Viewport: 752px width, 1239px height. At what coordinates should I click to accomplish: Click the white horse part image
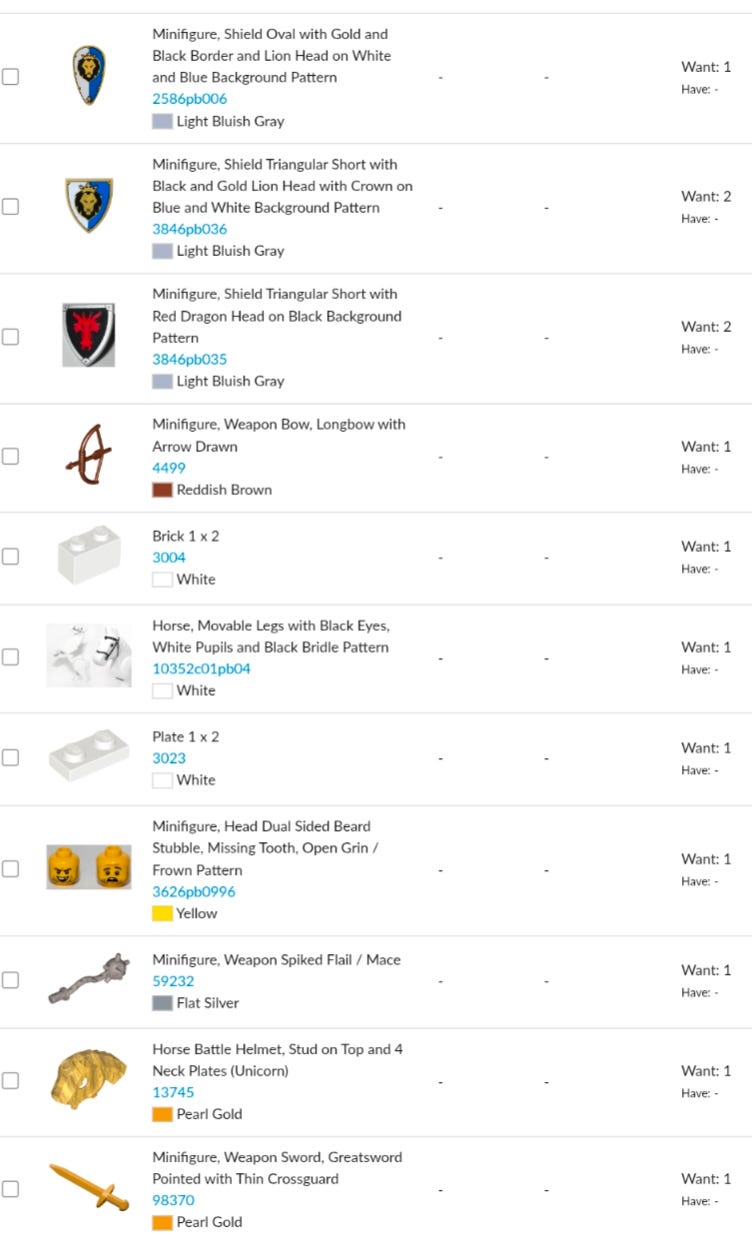89,656
